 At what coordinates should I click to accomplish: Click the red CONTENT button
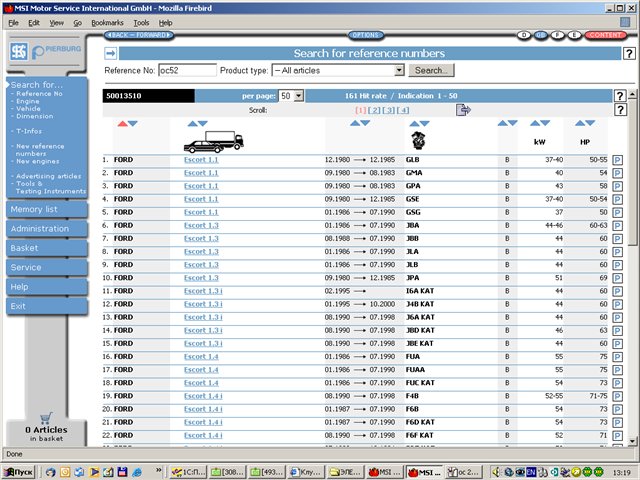605,35
